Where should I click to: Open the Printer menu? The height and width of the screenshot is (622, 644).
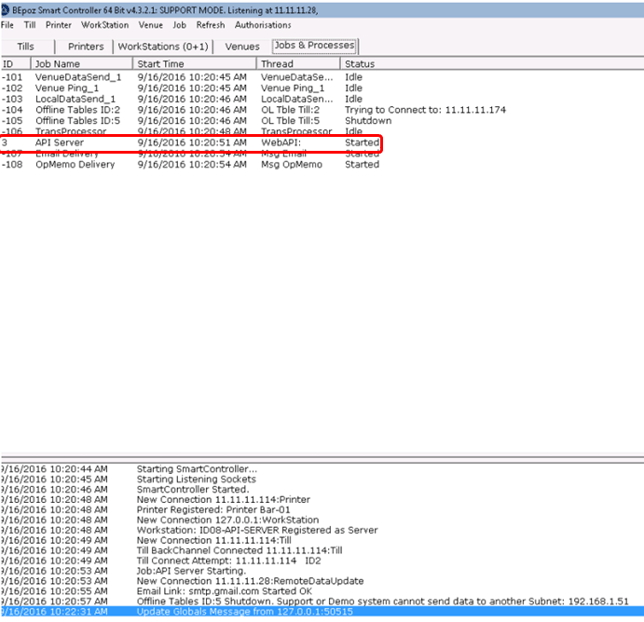pyautogui.click(x=59, y=25)
